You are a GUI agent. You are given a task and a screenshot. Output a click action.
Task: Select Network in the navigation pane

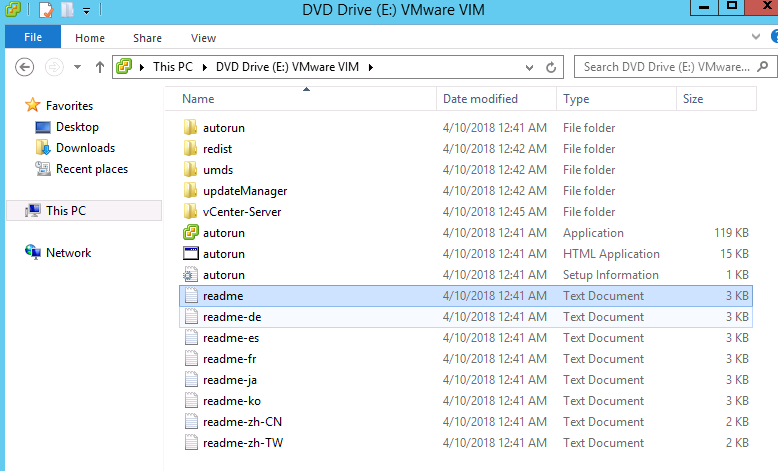[x=68, y=253]
